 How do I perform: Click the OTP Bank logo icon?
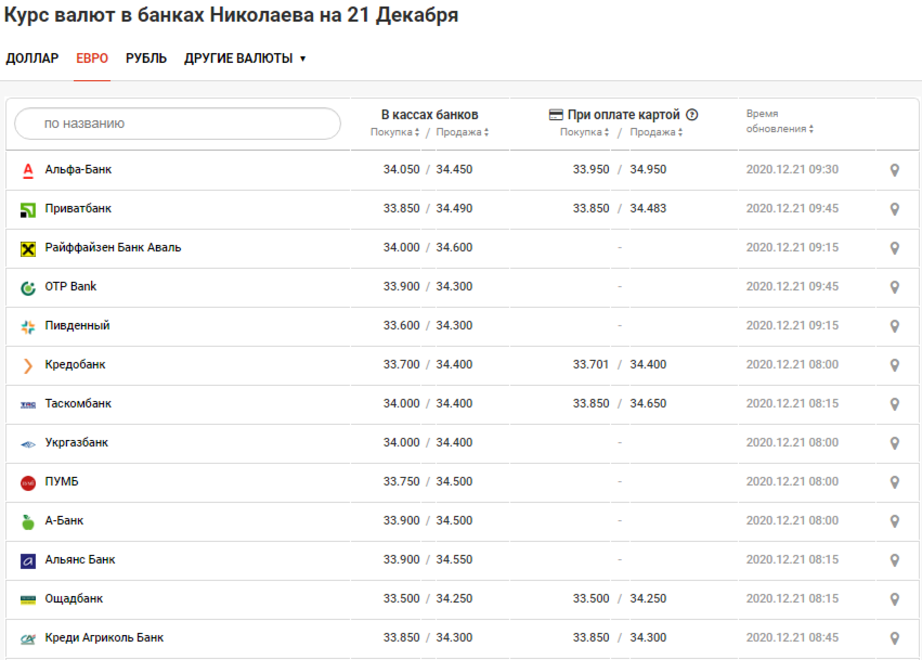tap(28, 287)
